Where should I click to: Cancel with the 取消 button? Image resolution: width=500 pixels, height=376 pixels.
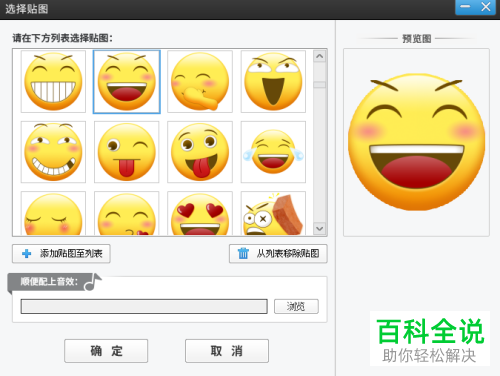[x=227, y=351]
